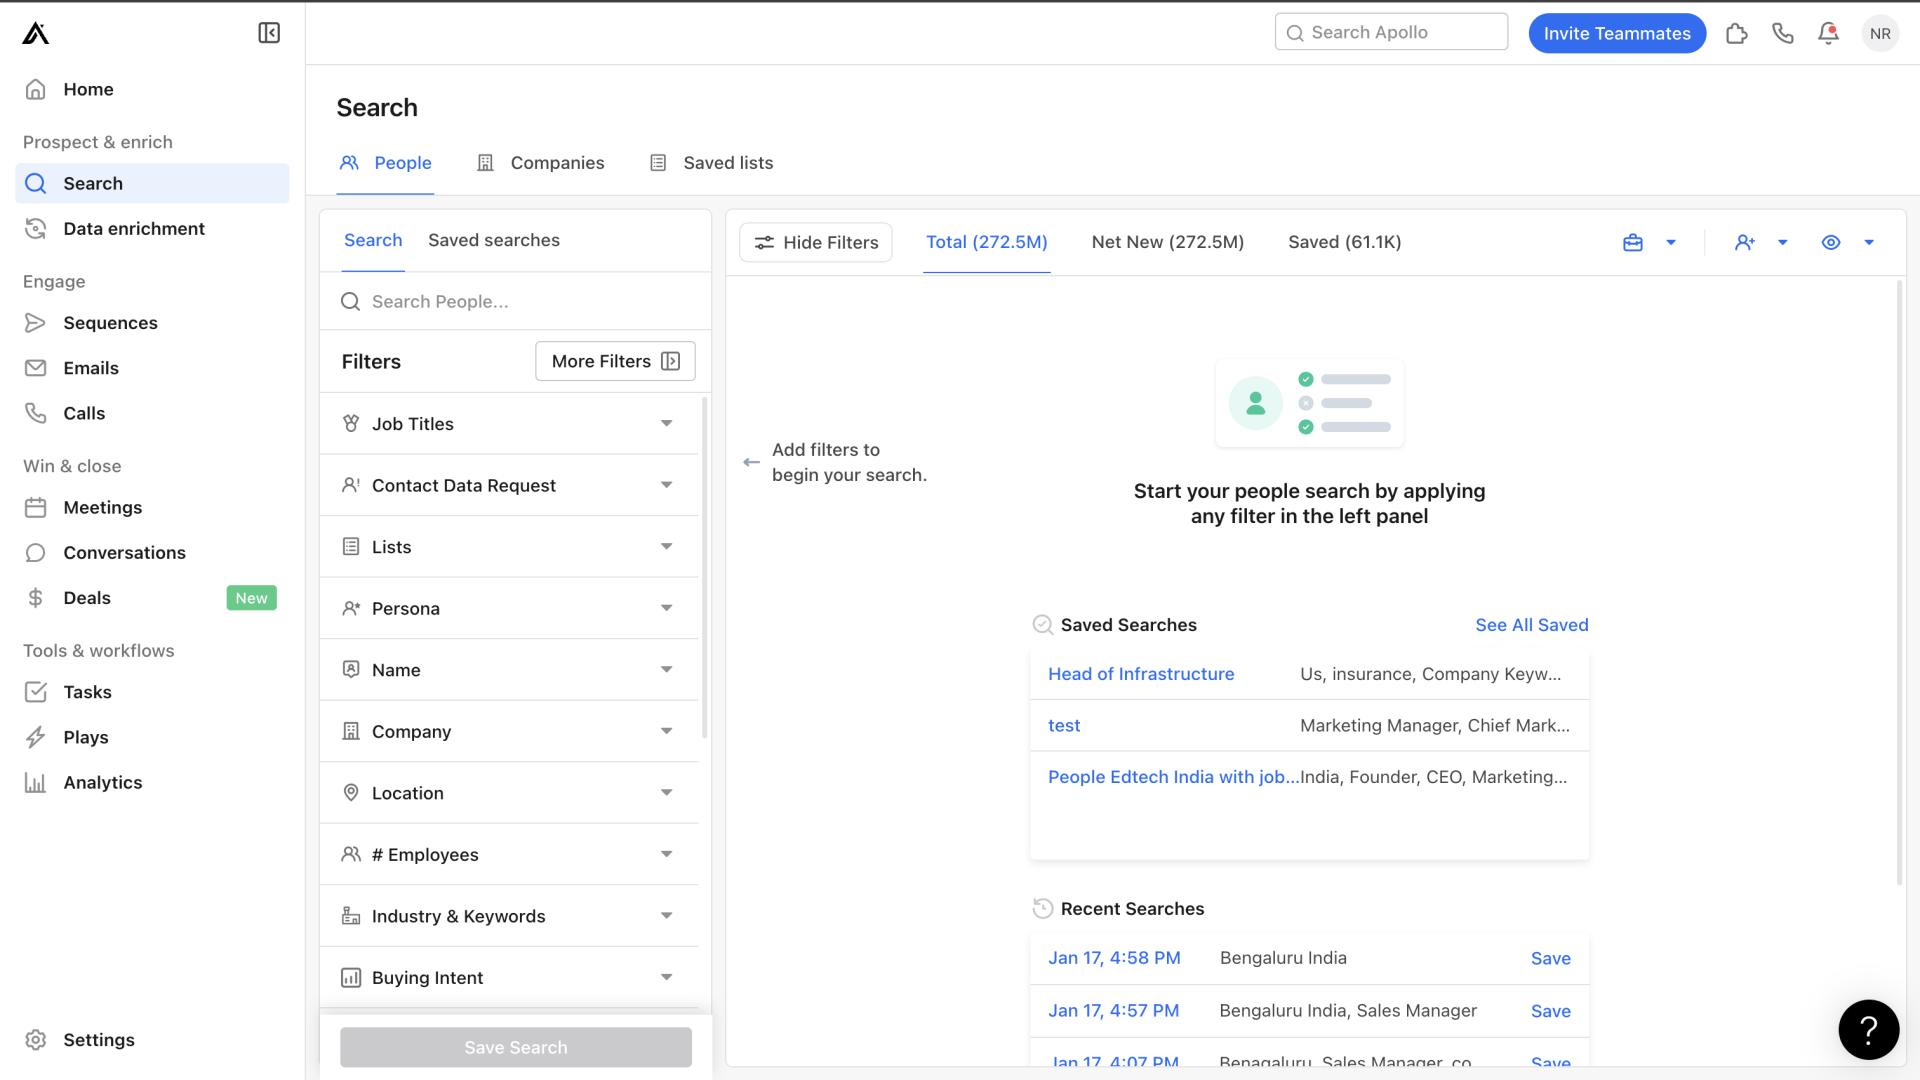Open dropdown arrow next to eye icon

coord(1869,242)
